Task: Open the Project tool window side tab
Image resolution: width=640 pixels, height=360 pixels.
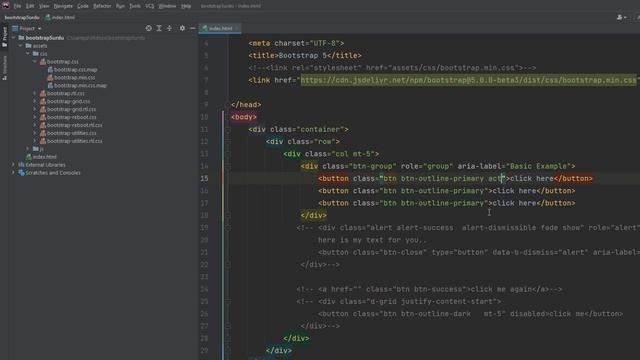Action: pos(4,37)
